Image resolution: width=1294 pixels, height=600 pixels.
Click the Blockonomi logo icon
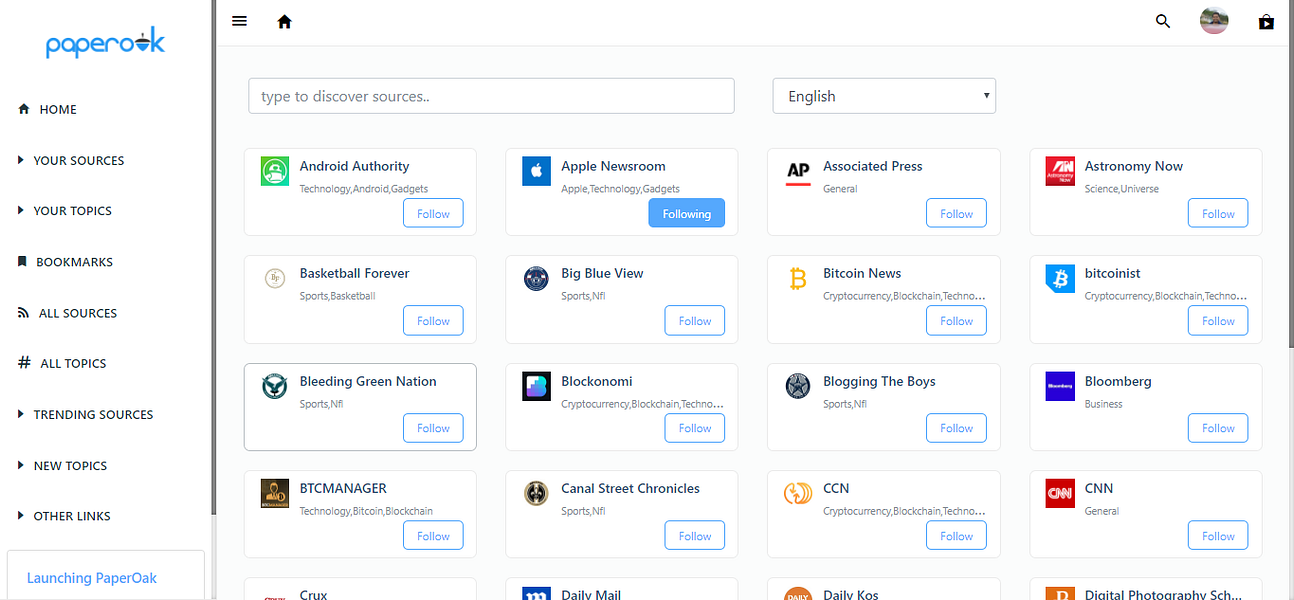click(x=536, y=386)
